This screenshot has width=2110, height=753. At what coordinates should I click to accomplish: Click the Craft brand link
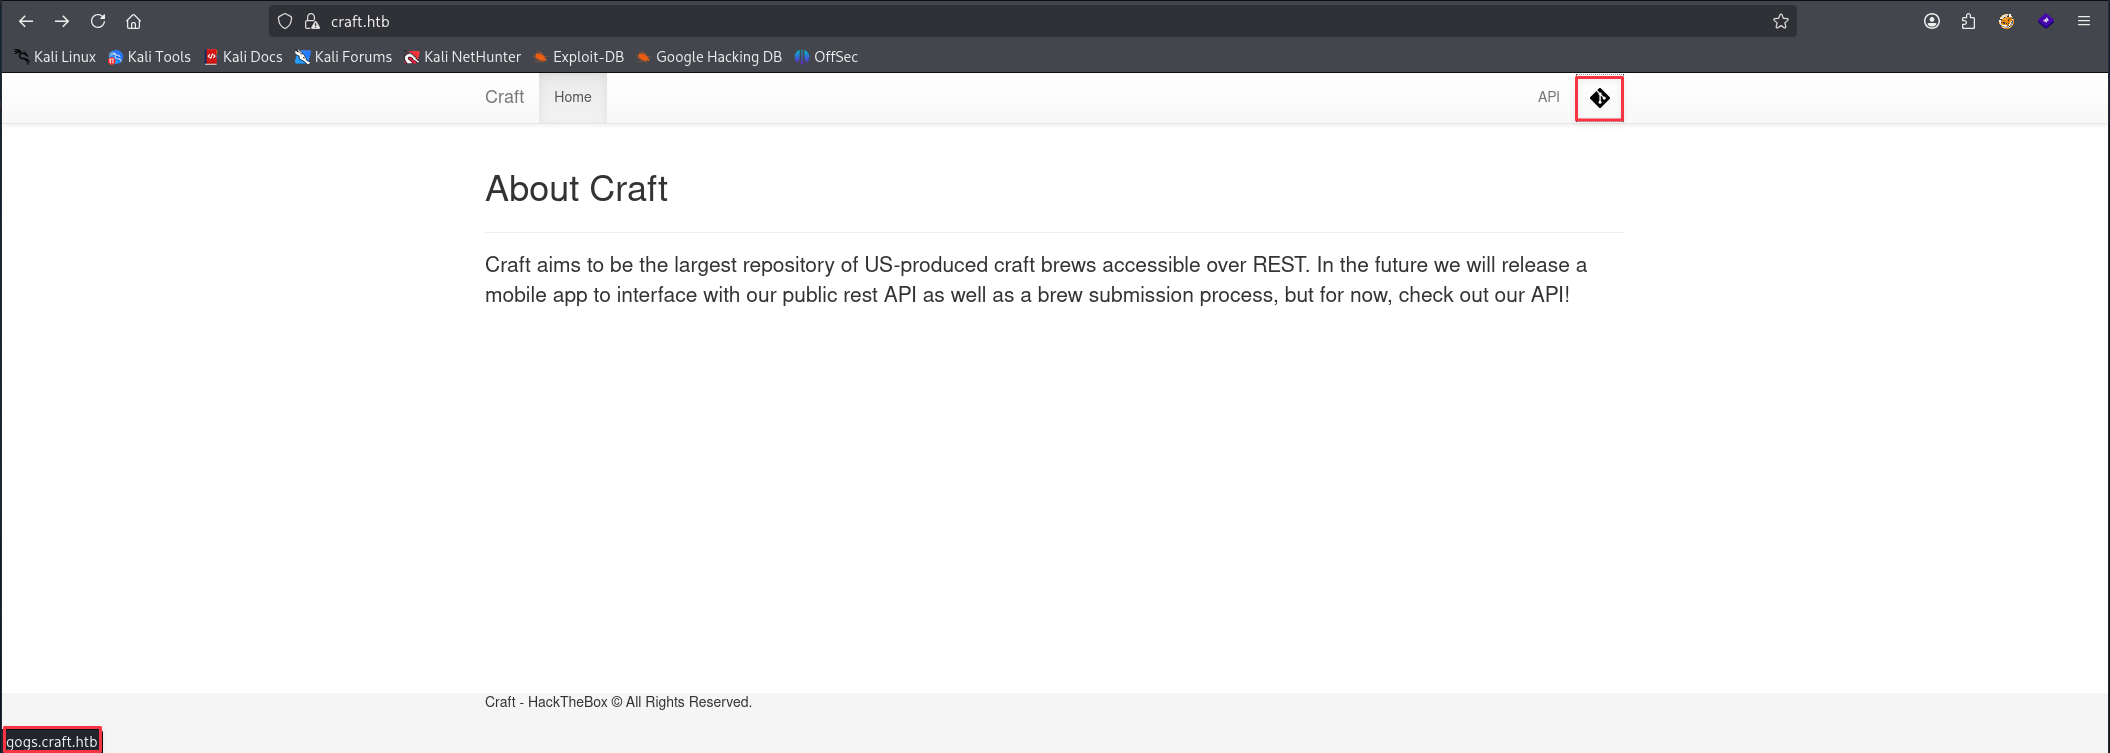504,97
